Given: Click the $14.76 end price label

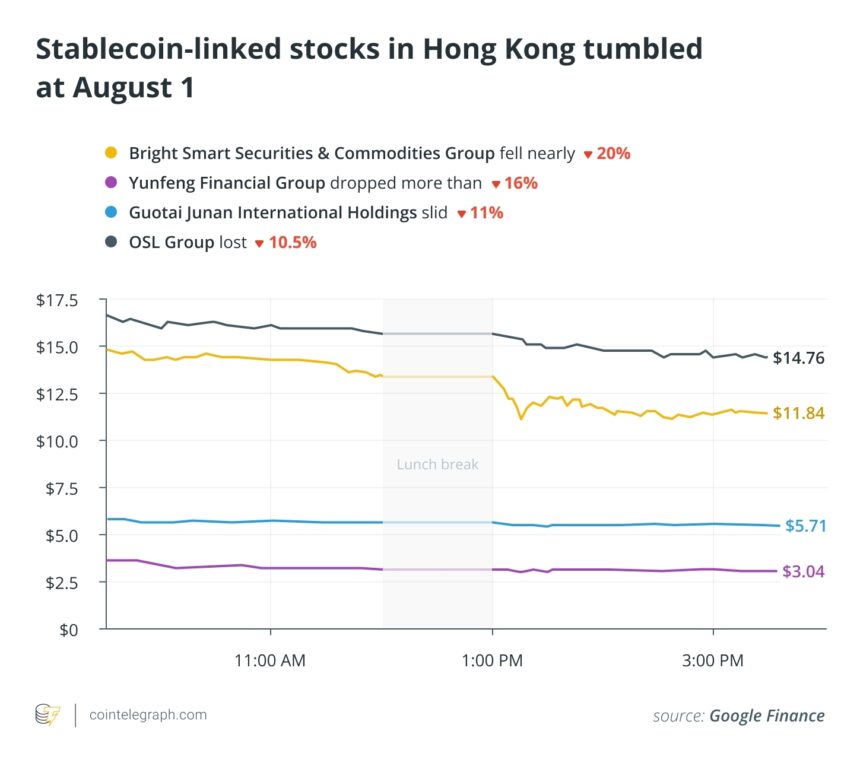Looking at the screenshot, I should coord(799,357).
